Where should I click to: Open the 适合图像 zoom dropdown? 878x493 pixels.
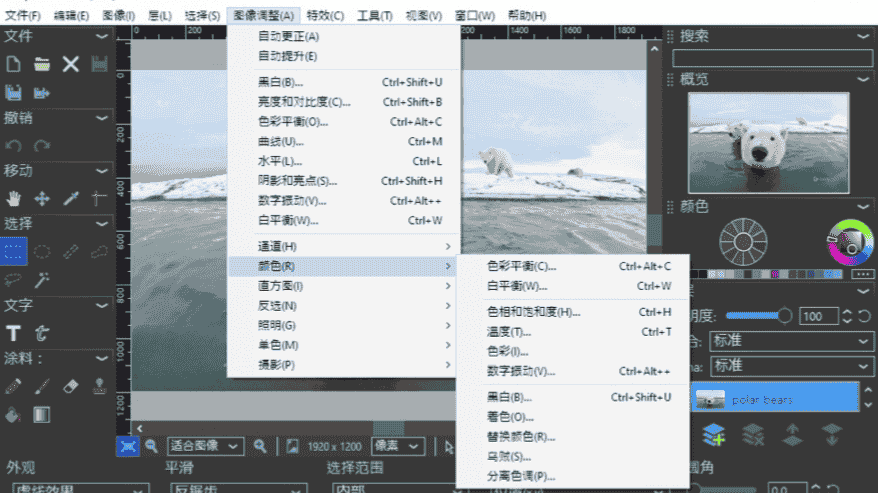tap(206, 447)
